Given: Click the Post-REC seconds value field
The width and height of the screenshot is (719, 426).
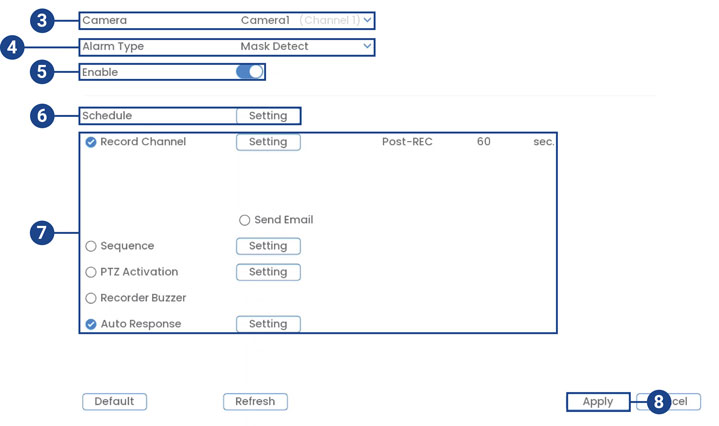Looking at the screenshot, I should 484,142.
